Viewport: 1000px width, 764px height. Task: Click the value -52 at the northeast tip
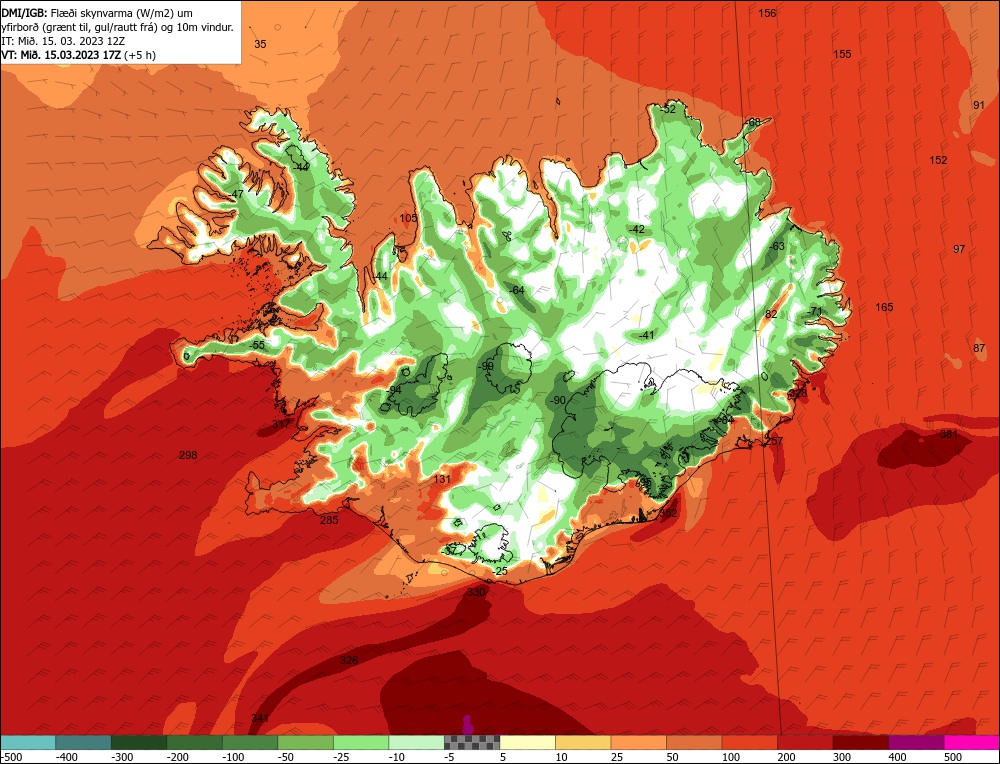point(667,110)
